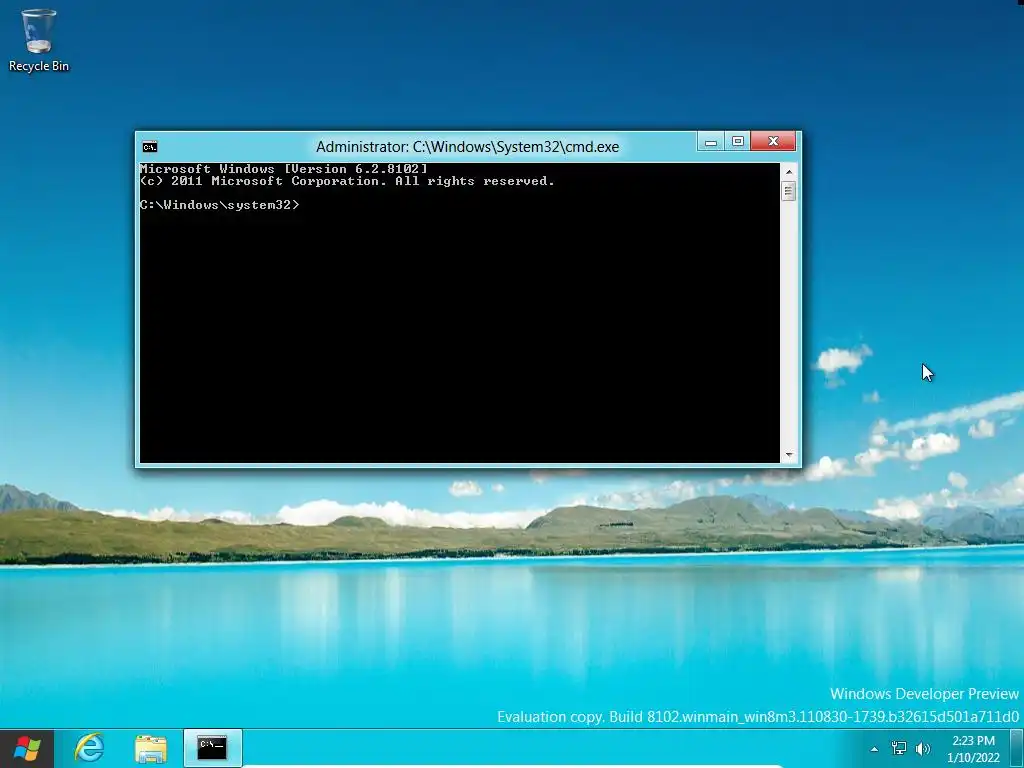
Task: Click the C:\Windows\system32> prompt line
Action: tap(219, 205)
